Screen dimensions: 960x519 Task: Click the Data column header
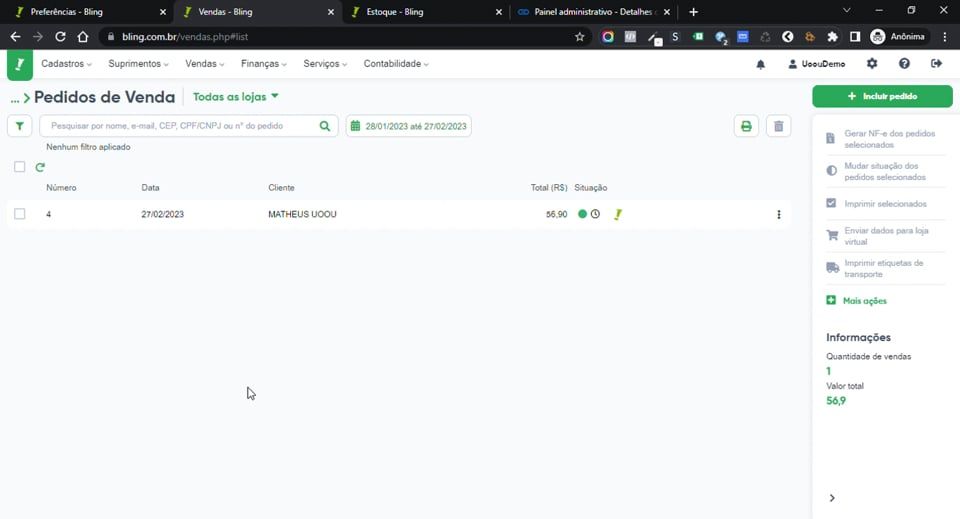[150, 188]
